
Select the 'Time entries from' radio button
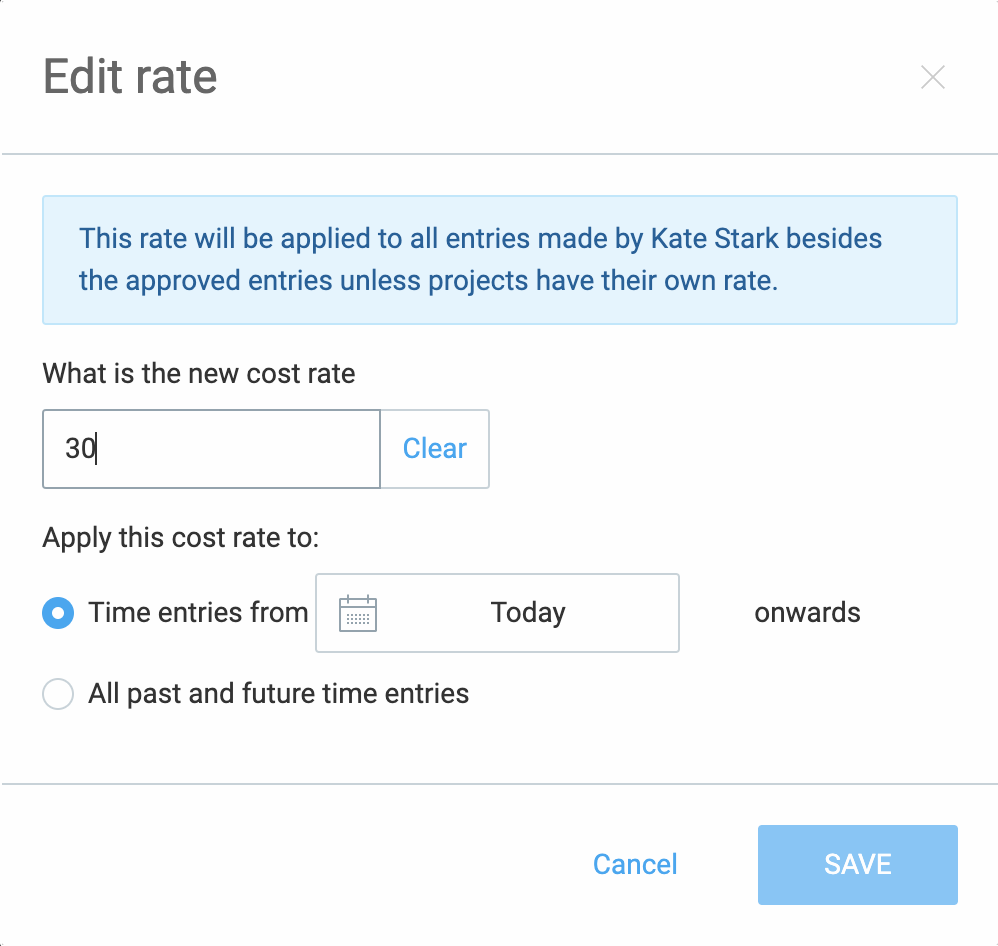58,613
